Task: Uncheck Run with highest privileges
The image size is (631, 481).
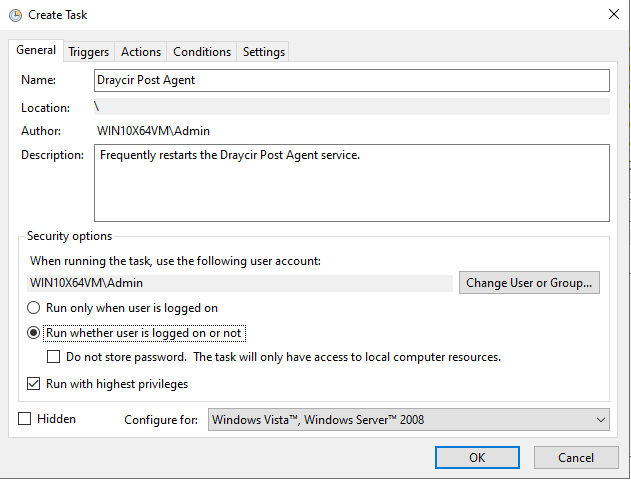Action: [33, 384]
